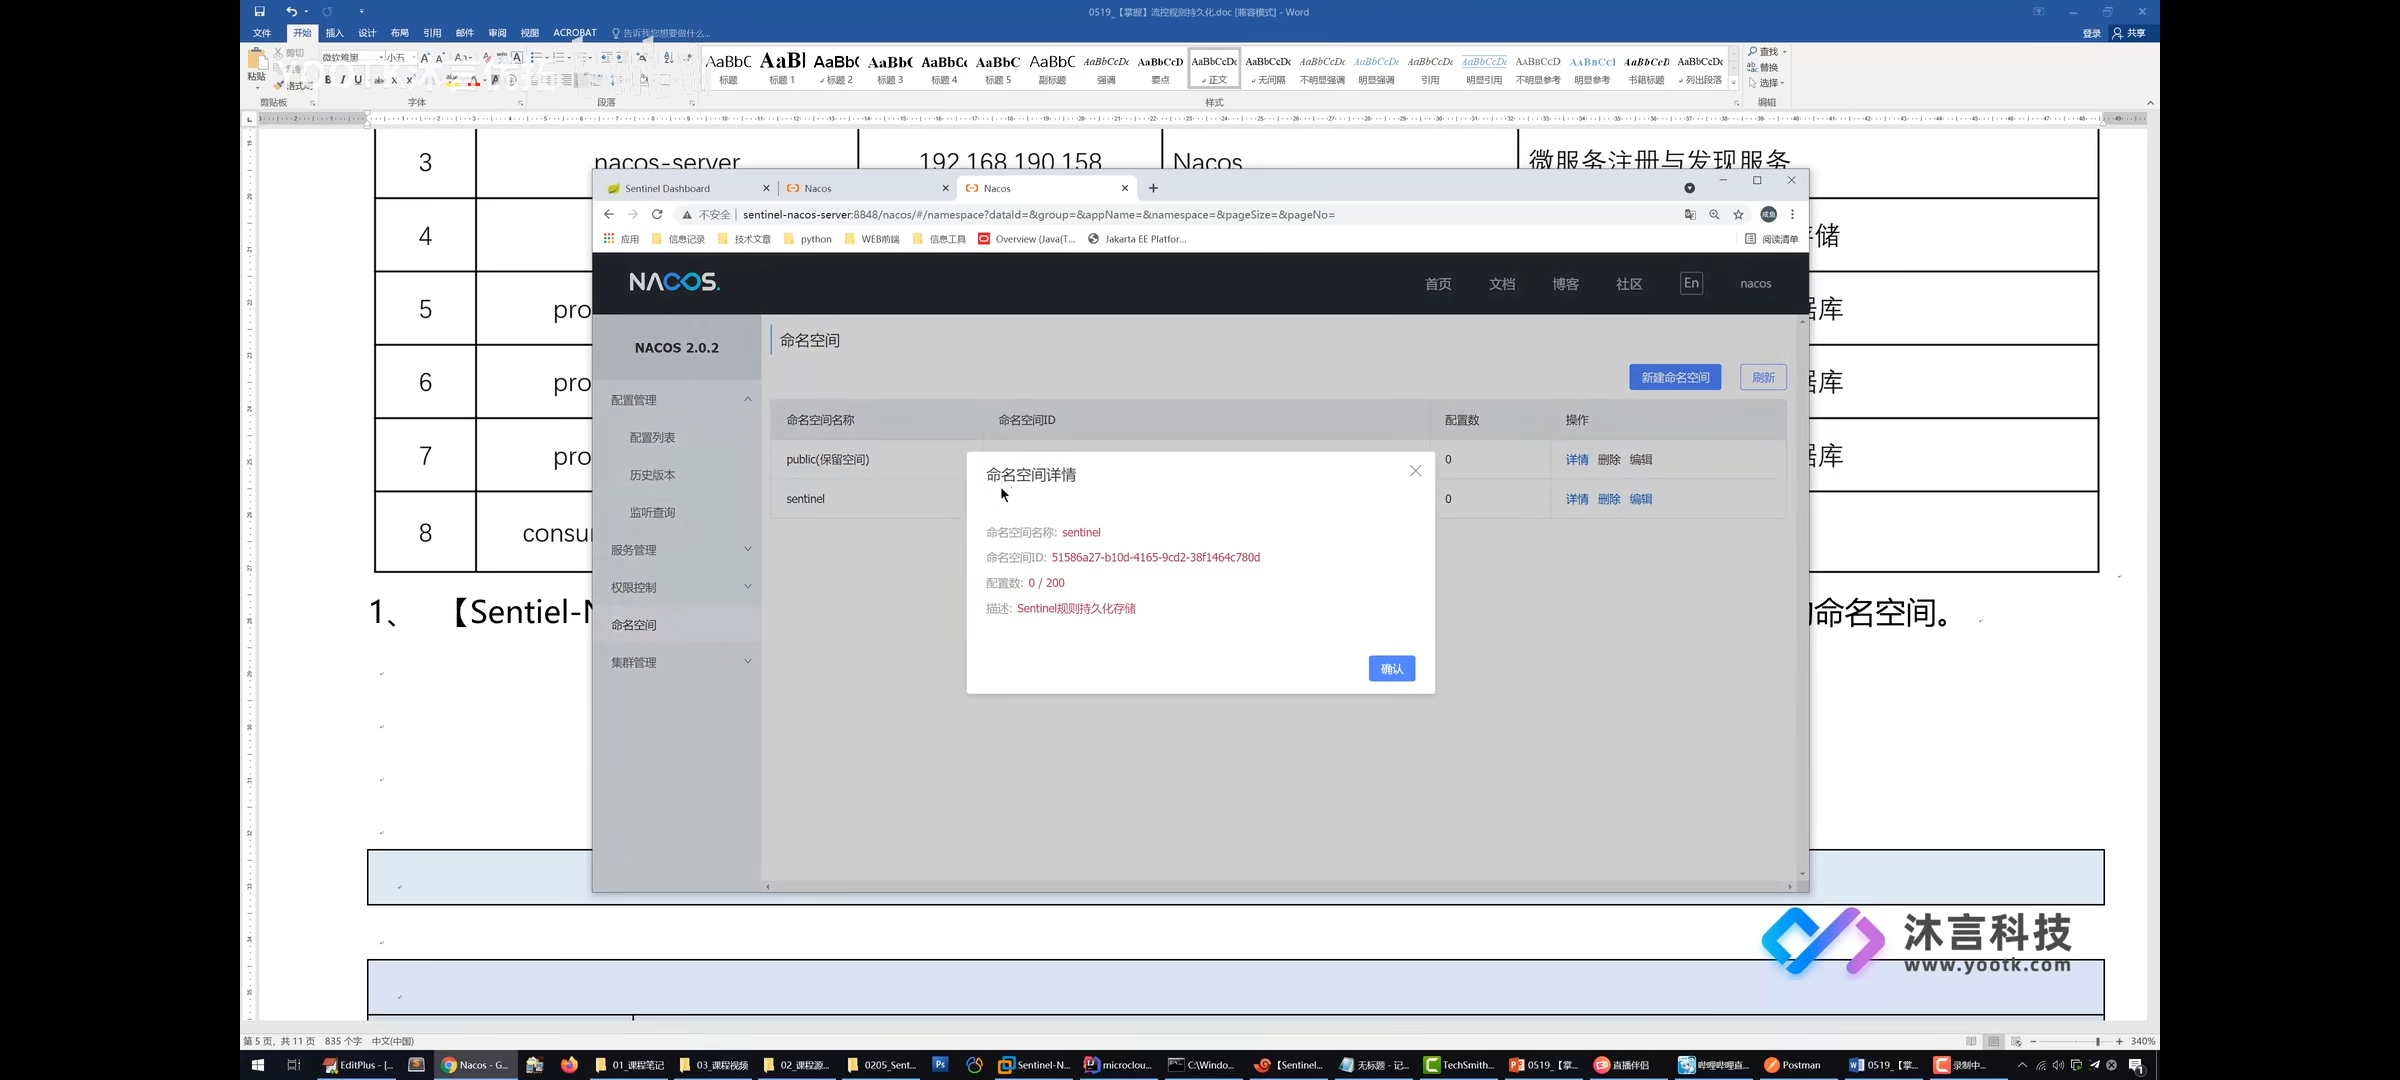The width and height of the screenshot is (2400, 1080).
Task: Click the 刷新 button
Action: click(x=1763, y=377)
